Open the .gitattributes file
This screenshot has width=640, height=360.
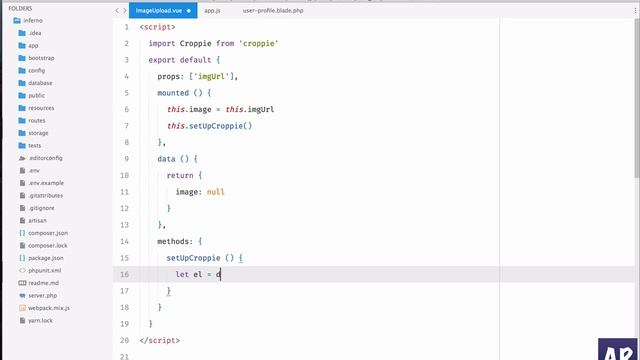(45, 196)
